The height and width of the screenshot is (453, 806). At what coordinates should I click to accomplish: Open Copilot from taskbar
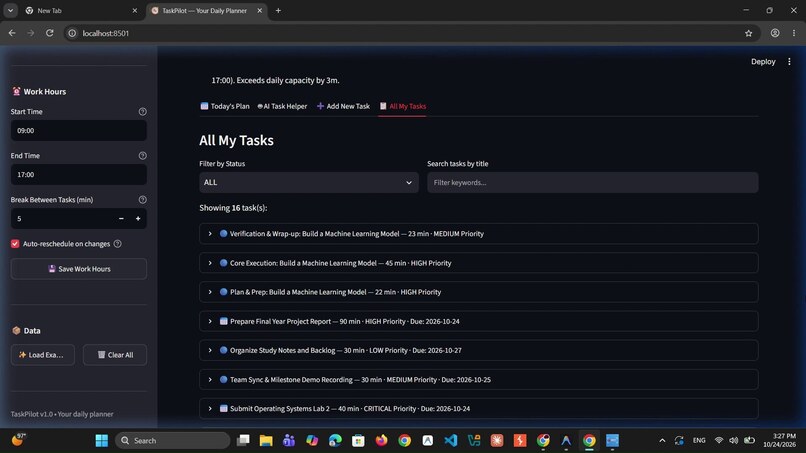[312, 441]
